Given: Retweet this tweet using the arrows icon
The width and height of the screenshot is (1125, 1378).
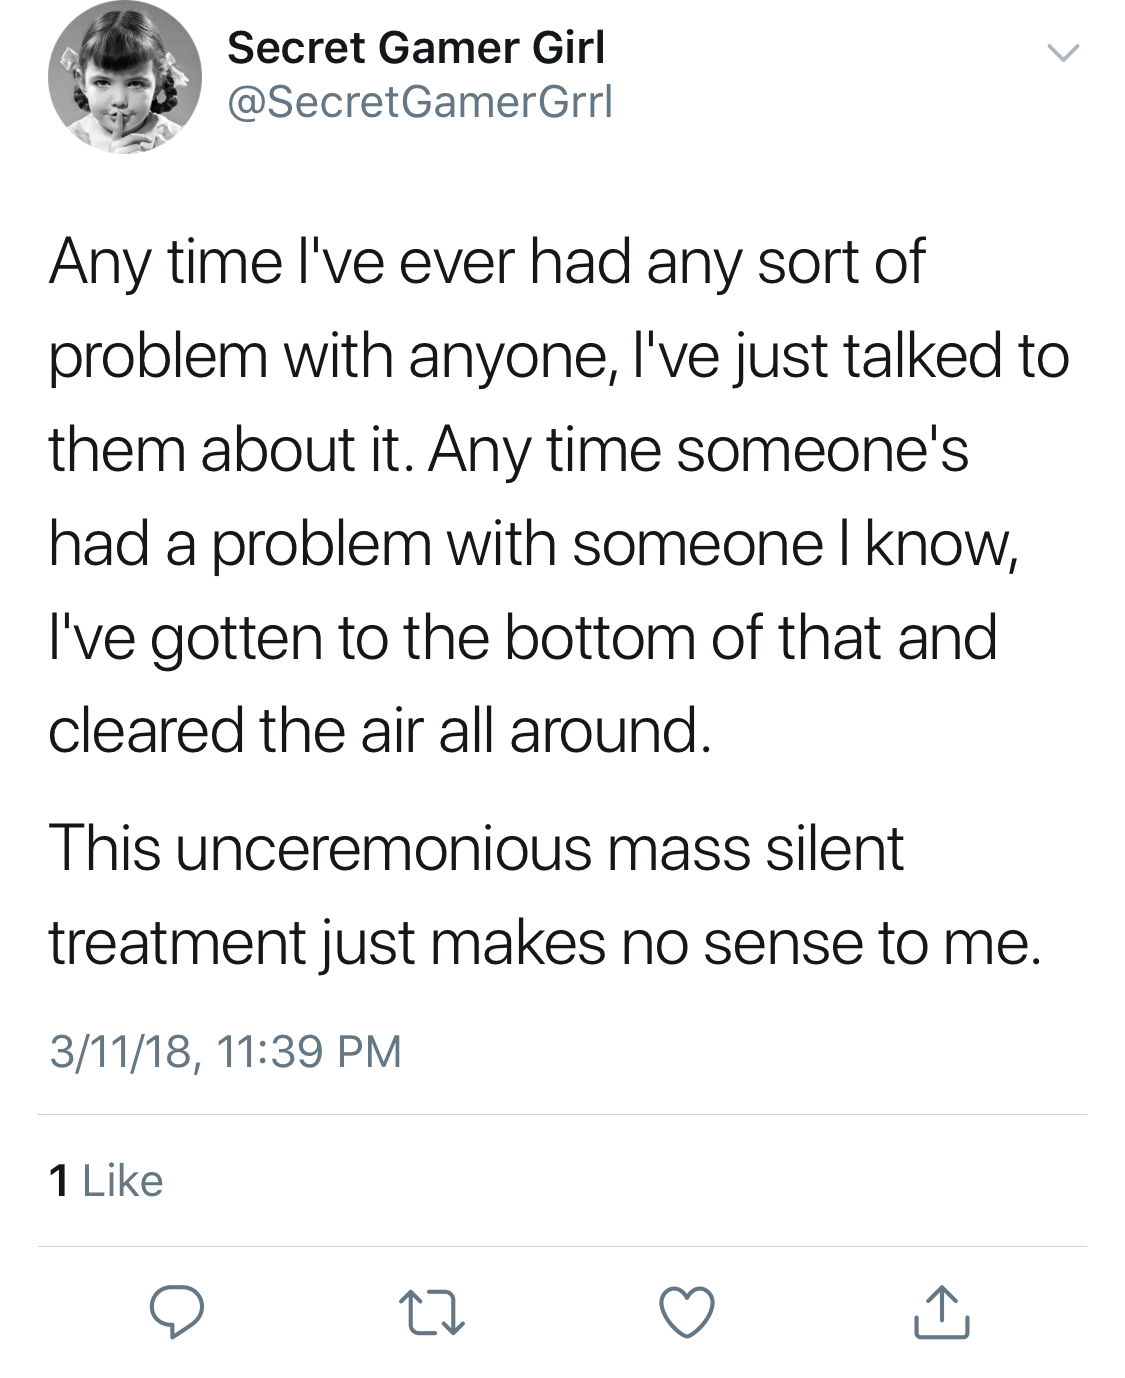Looking at the screenshot, I should coord(431,1313).
